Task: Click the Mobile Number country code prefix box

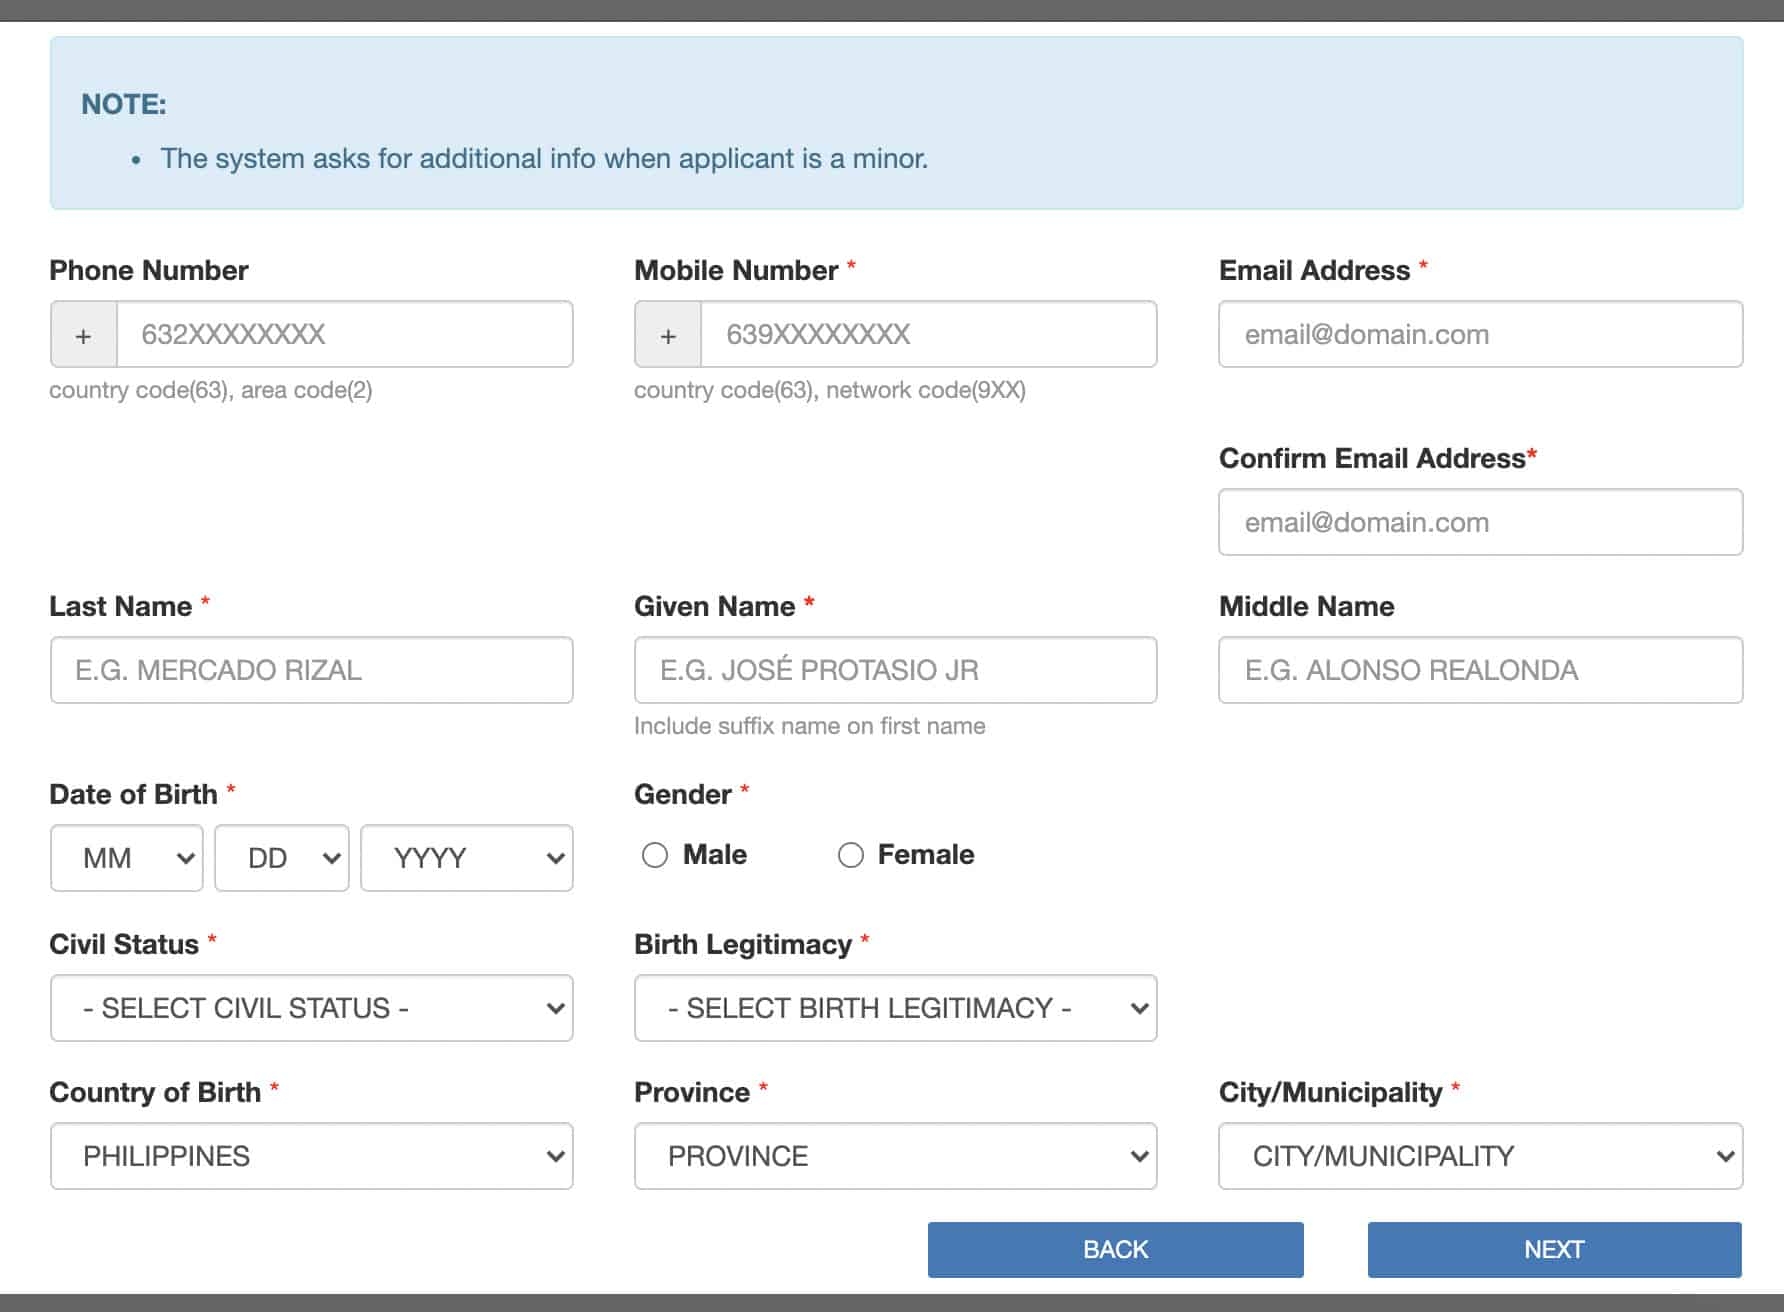Action: click(x=667, y=334)
